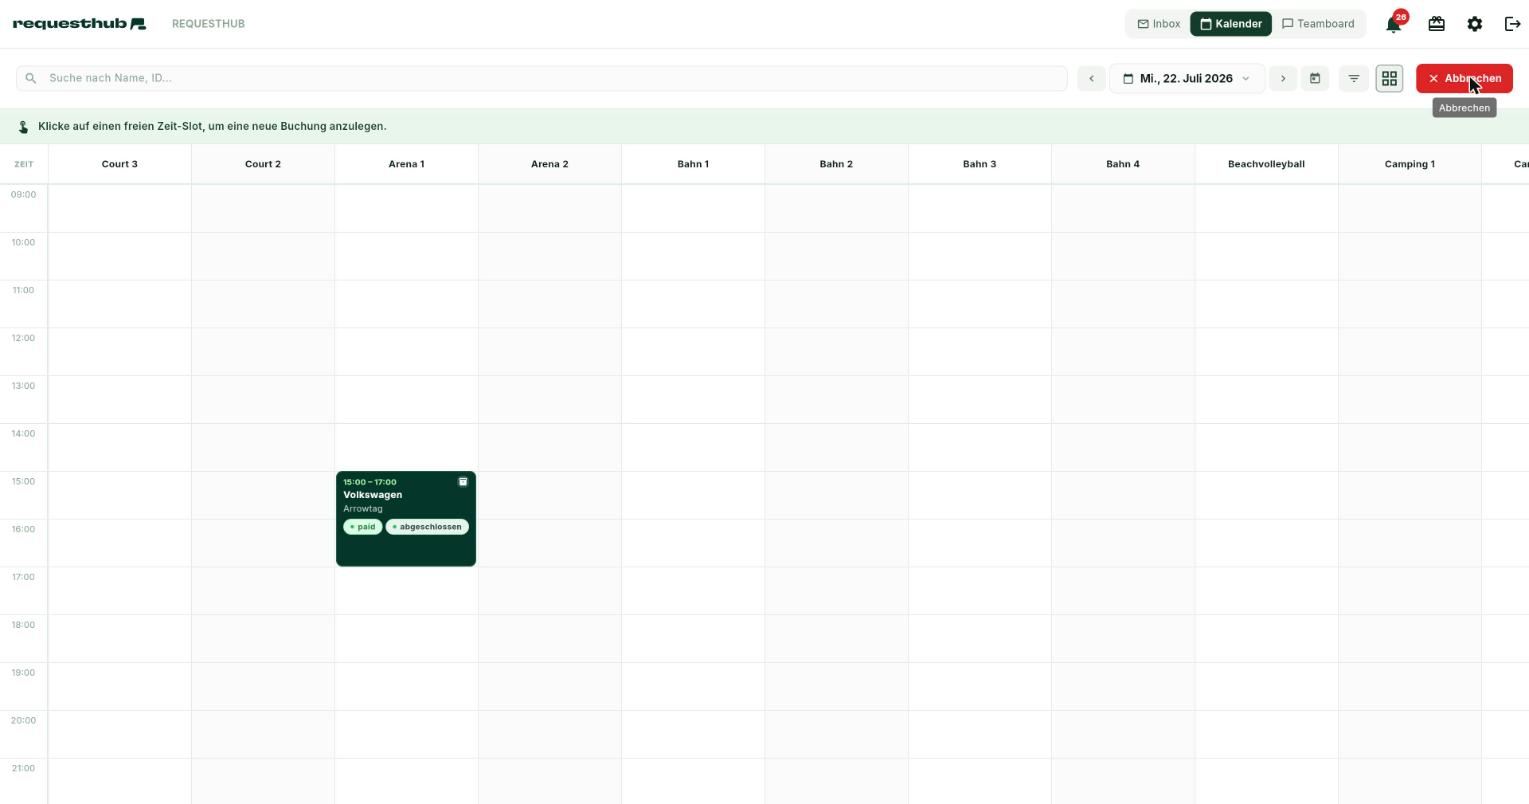Click the 18:00 time label

[x=23, y=625]
